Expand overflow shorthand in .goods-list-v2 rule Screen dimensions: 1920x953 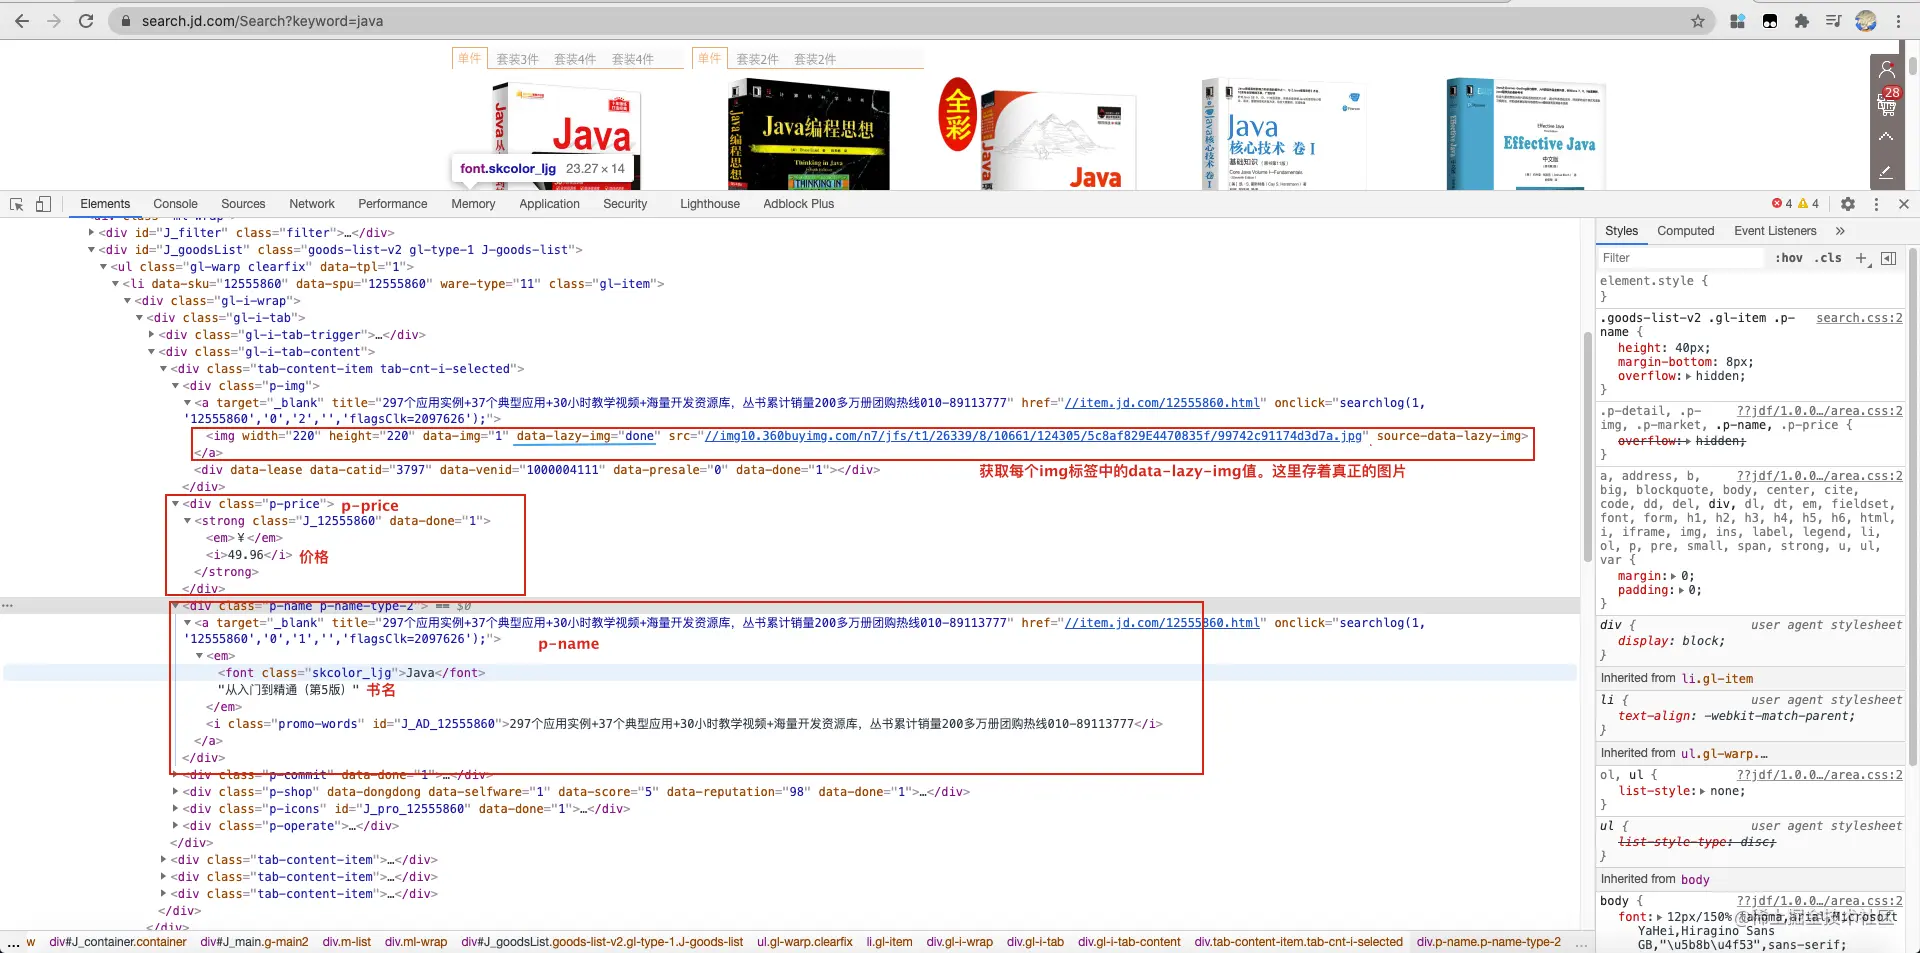pos(1689,377)
